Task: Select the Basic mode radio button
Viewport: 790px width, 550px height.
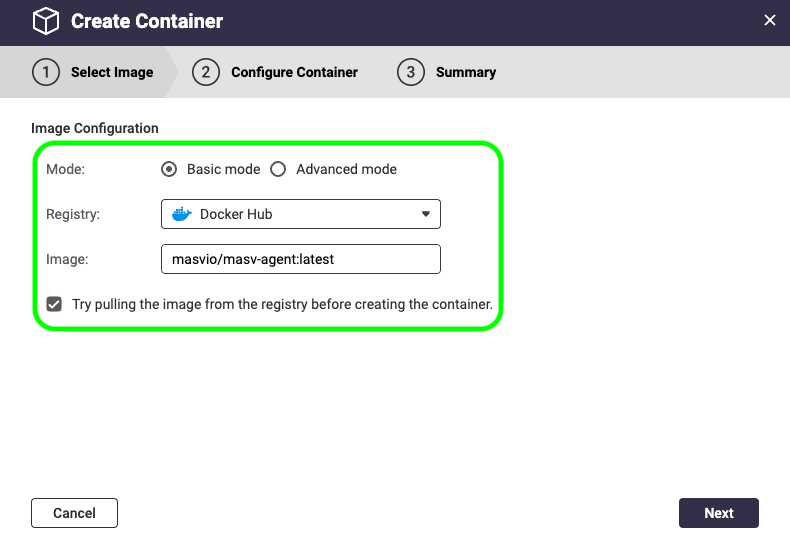Action: [x=169, y=169]
